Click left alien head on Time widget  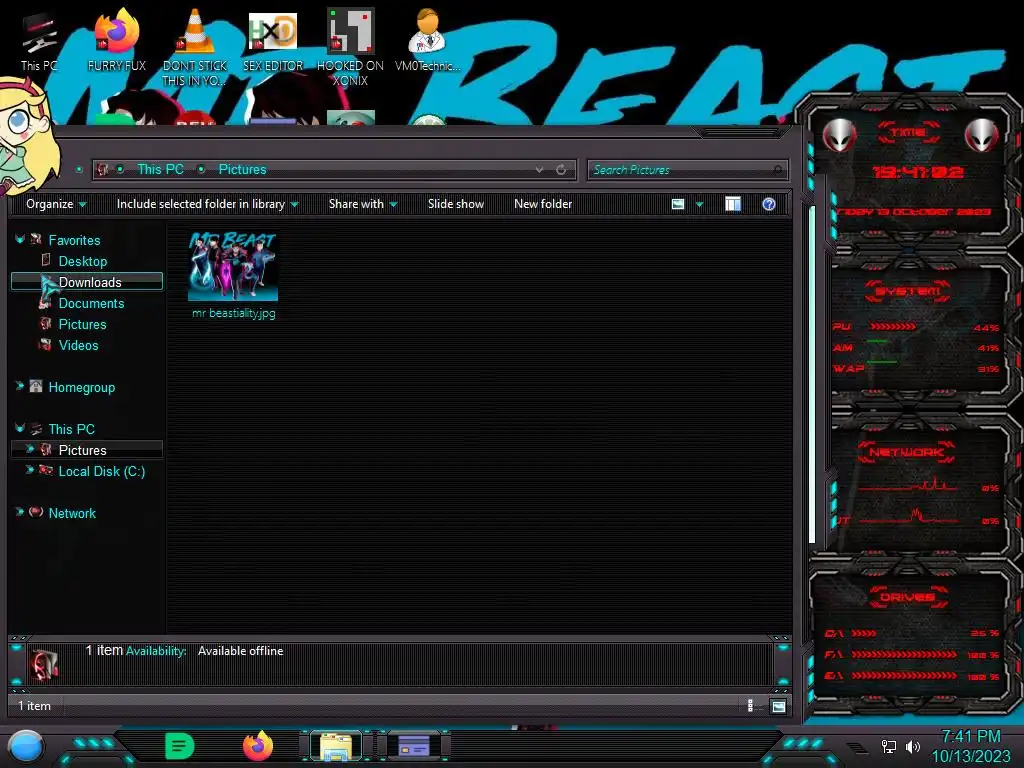tap(839, 136)
